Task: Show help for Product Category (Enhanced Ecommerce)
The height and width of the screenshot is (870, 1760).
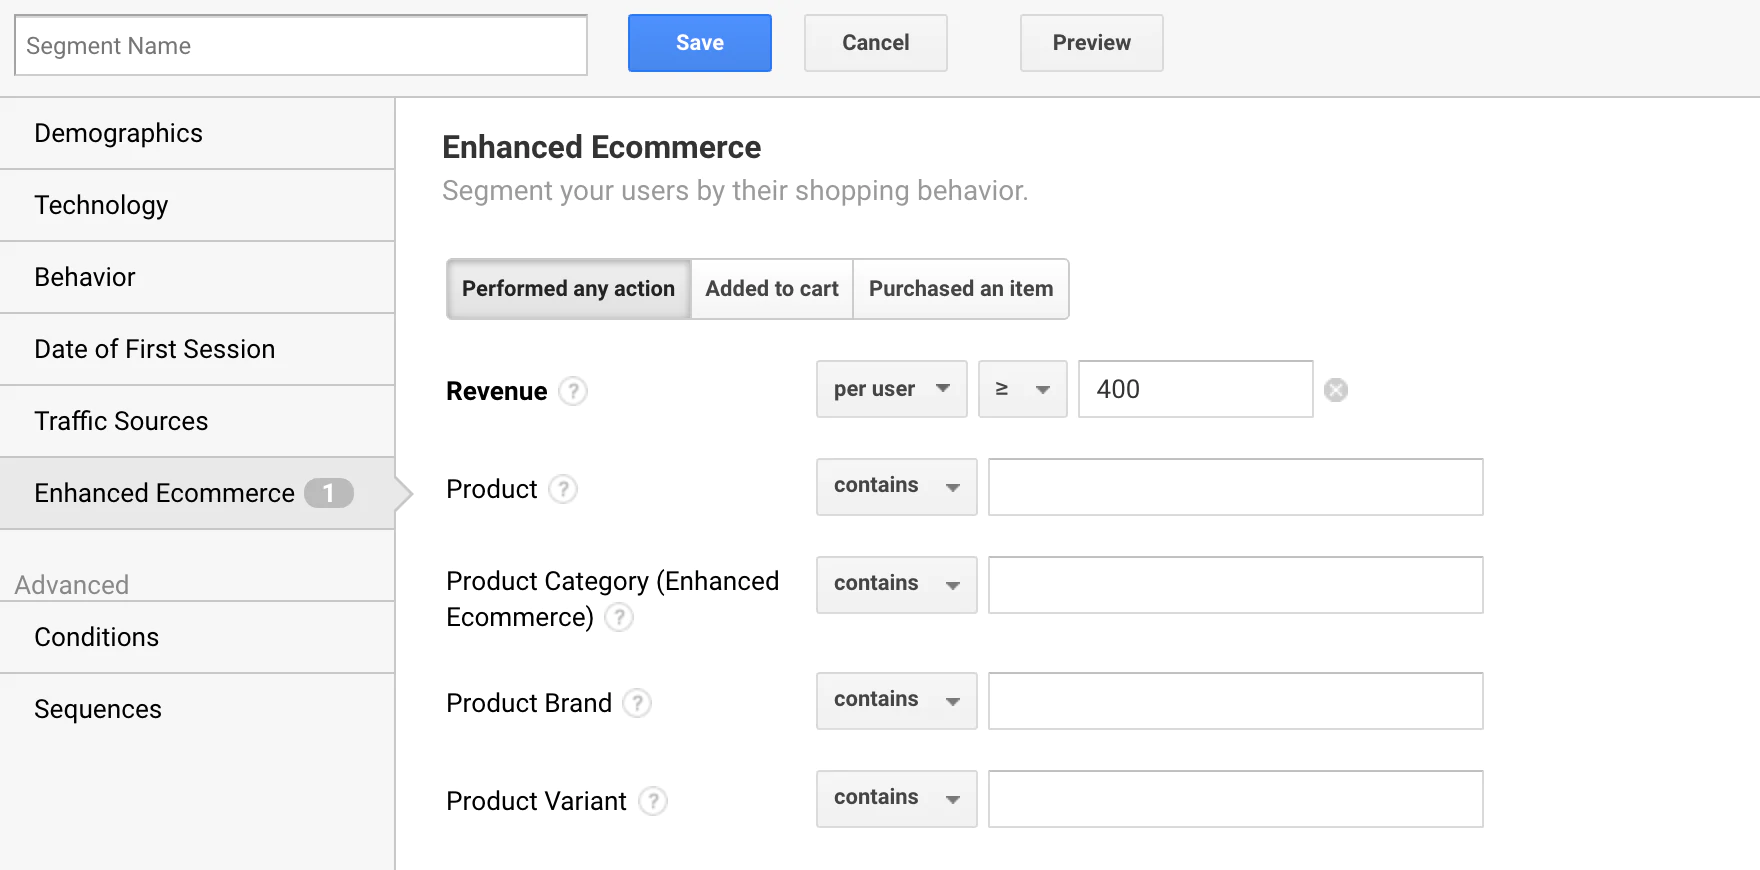Action: click(619, 617)
